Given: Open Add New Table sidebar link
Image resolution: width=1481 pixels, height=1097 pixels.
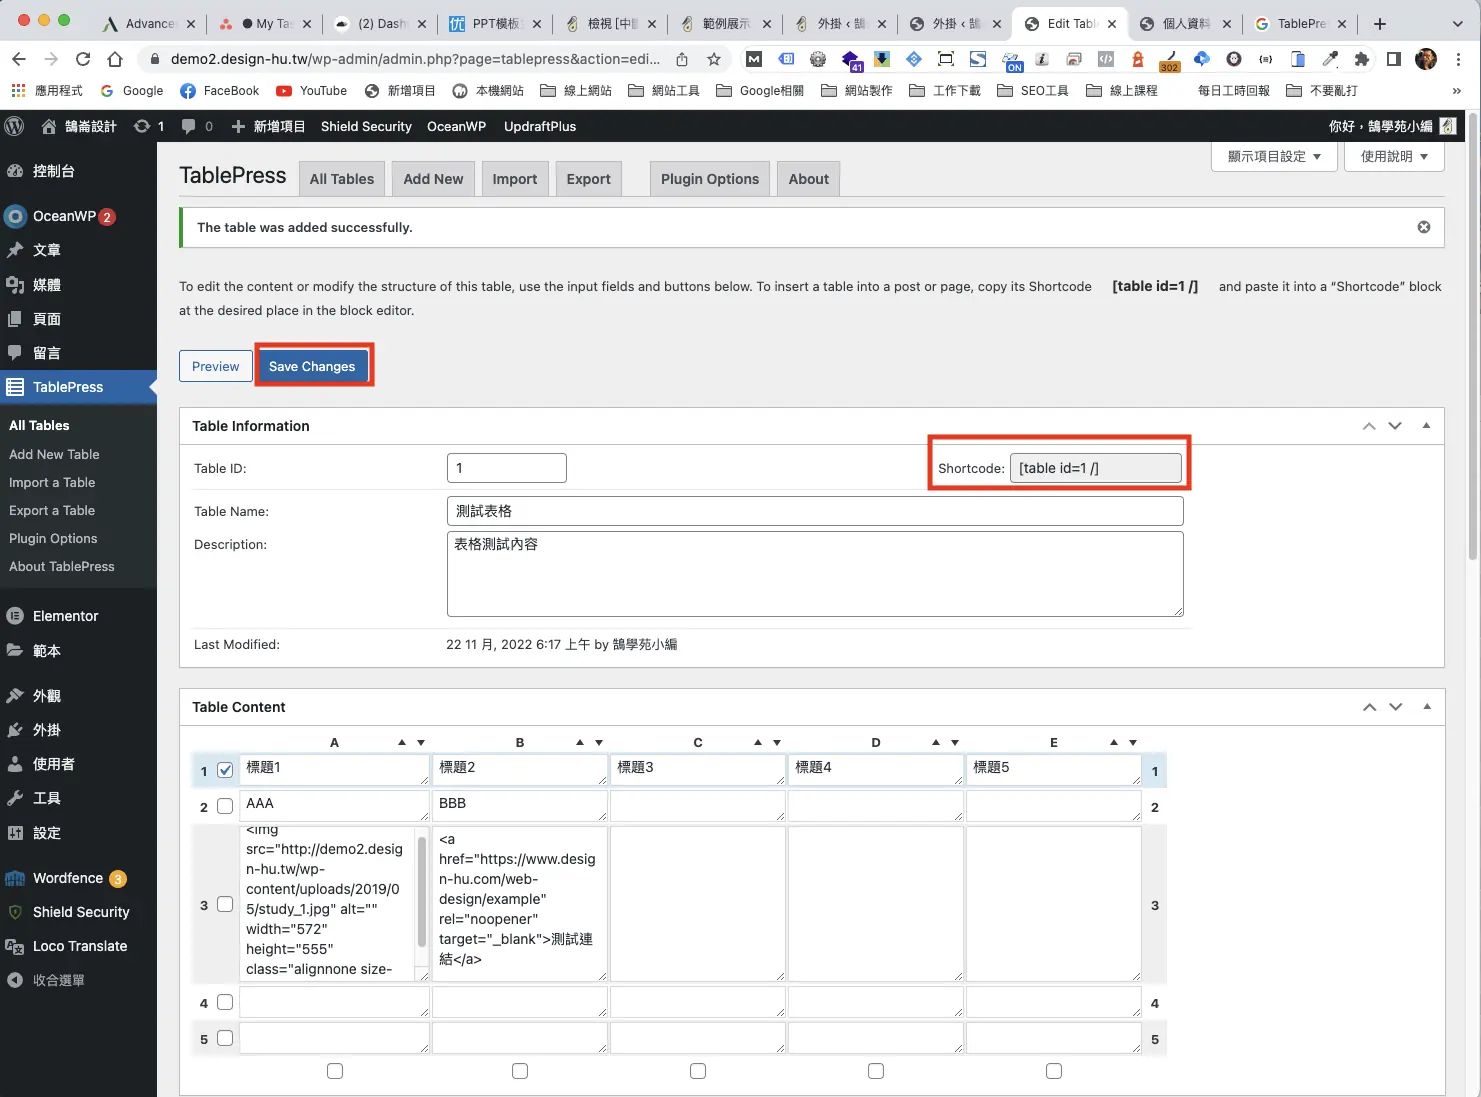Looking at the screenshot, I should 54,454.
